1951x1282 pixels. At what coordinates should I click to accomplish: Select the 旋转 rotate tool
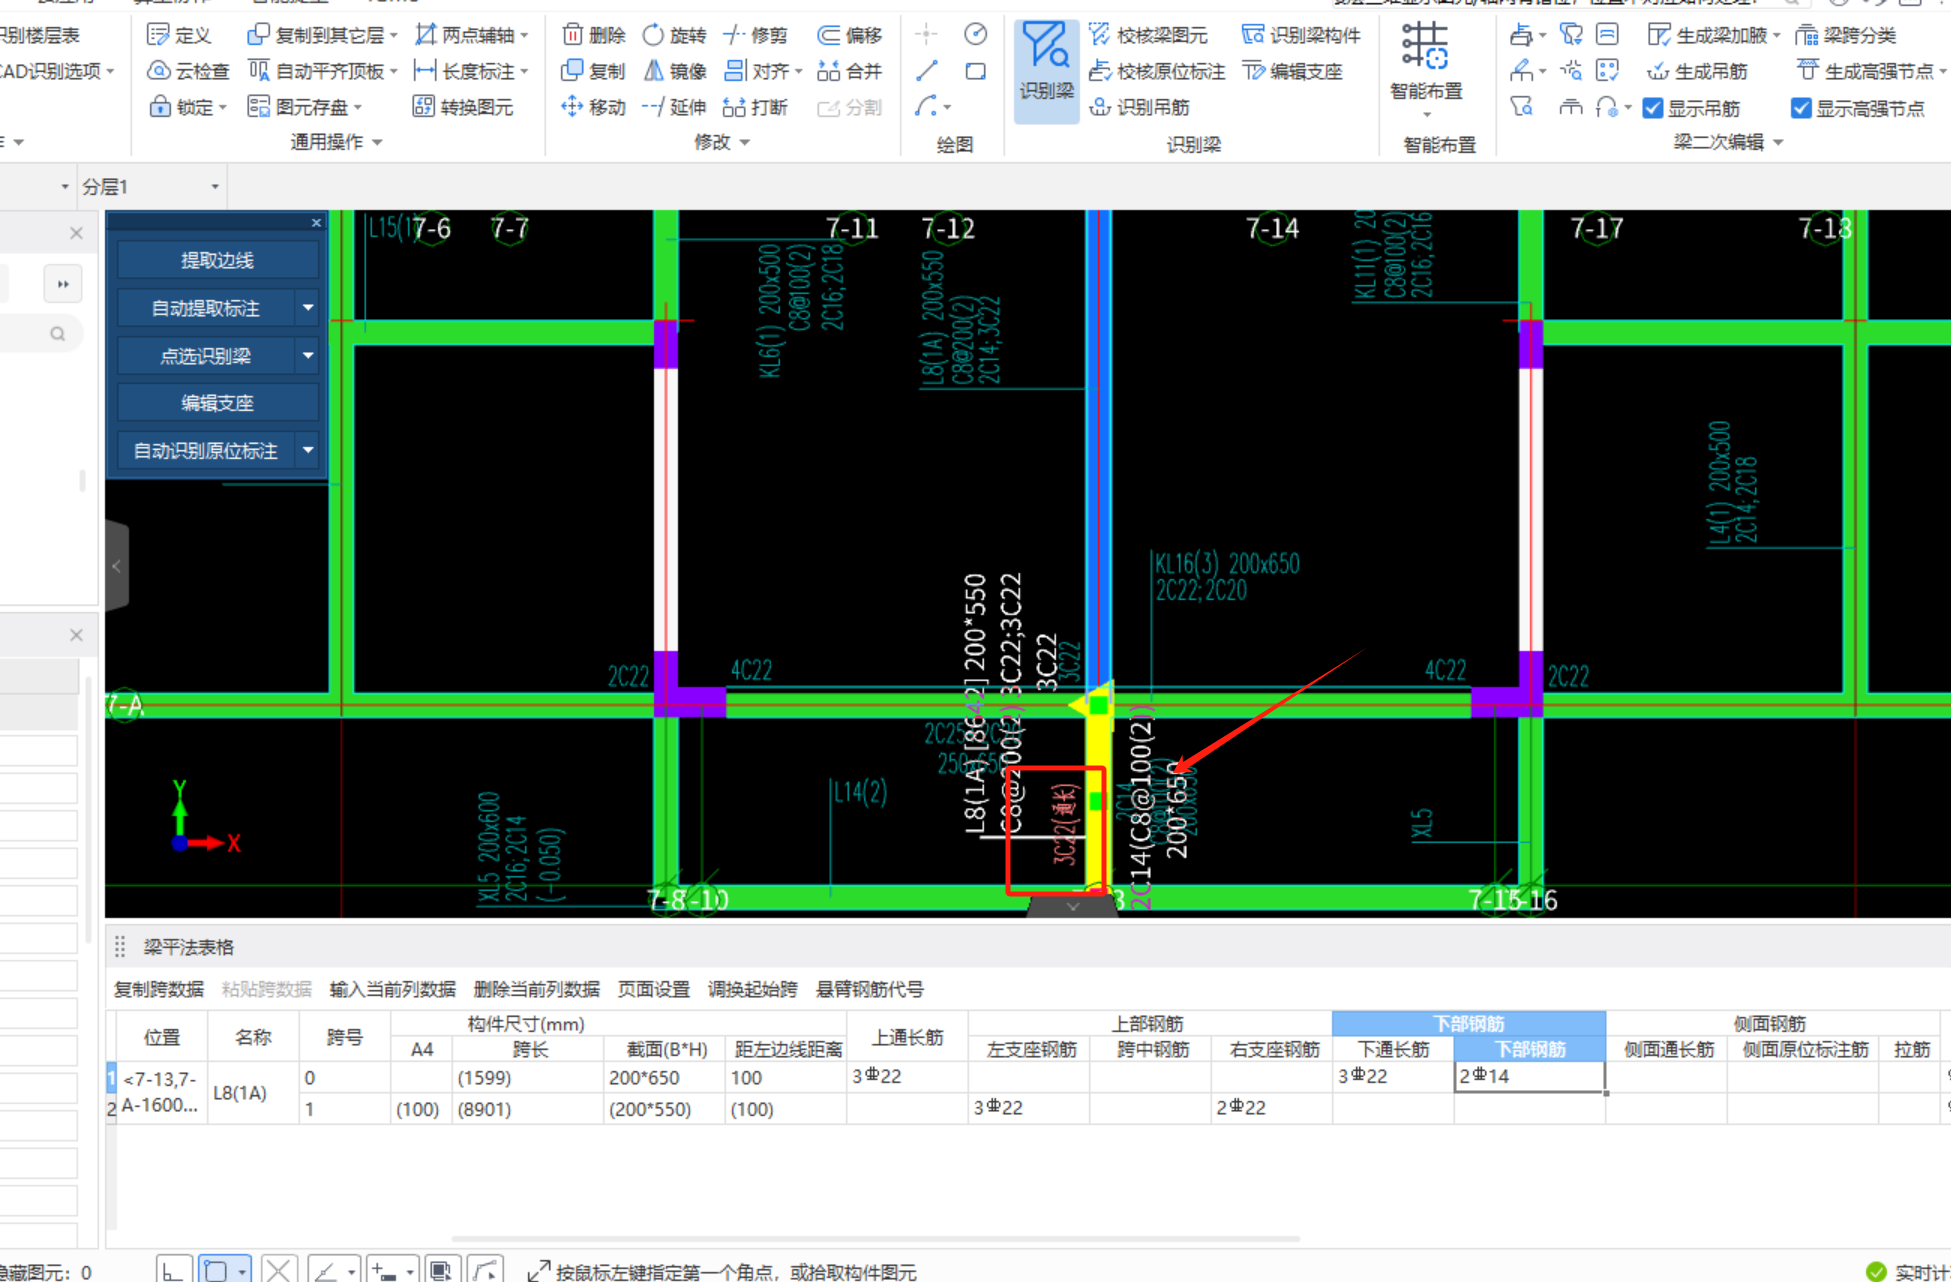(673, 35)
